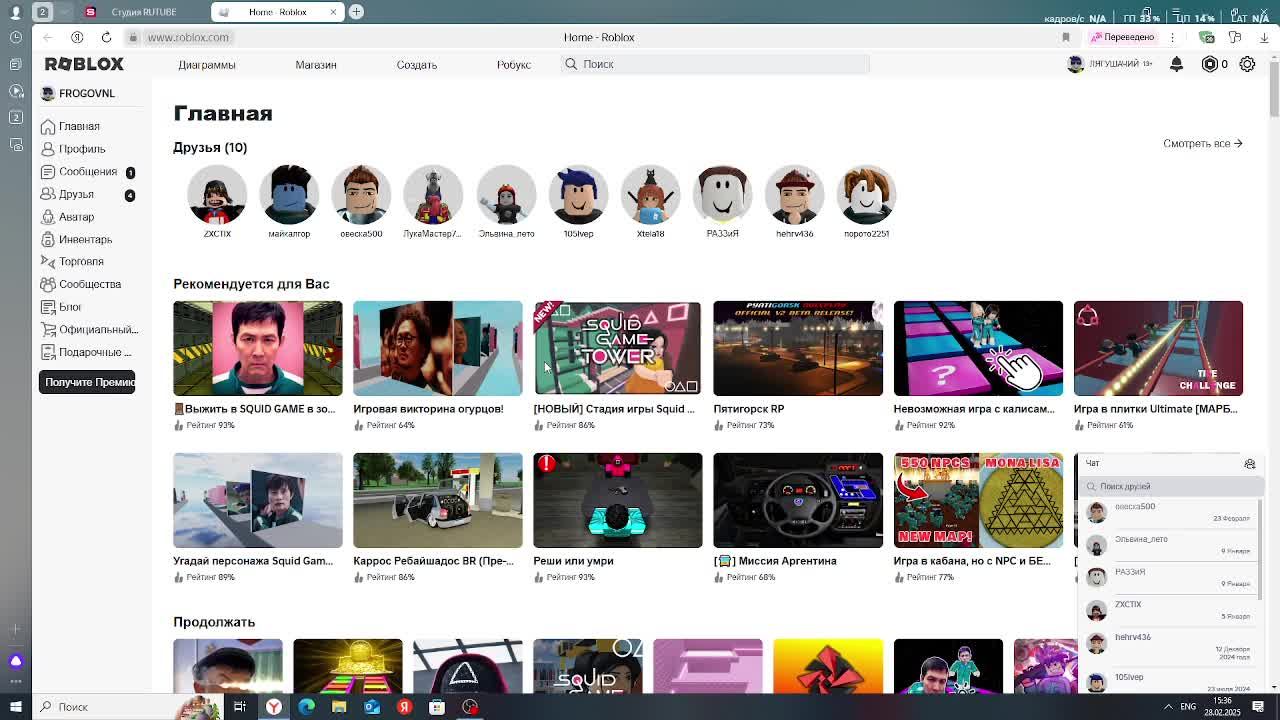Click the bookmark icon in address bar

tap(1066, 37)
